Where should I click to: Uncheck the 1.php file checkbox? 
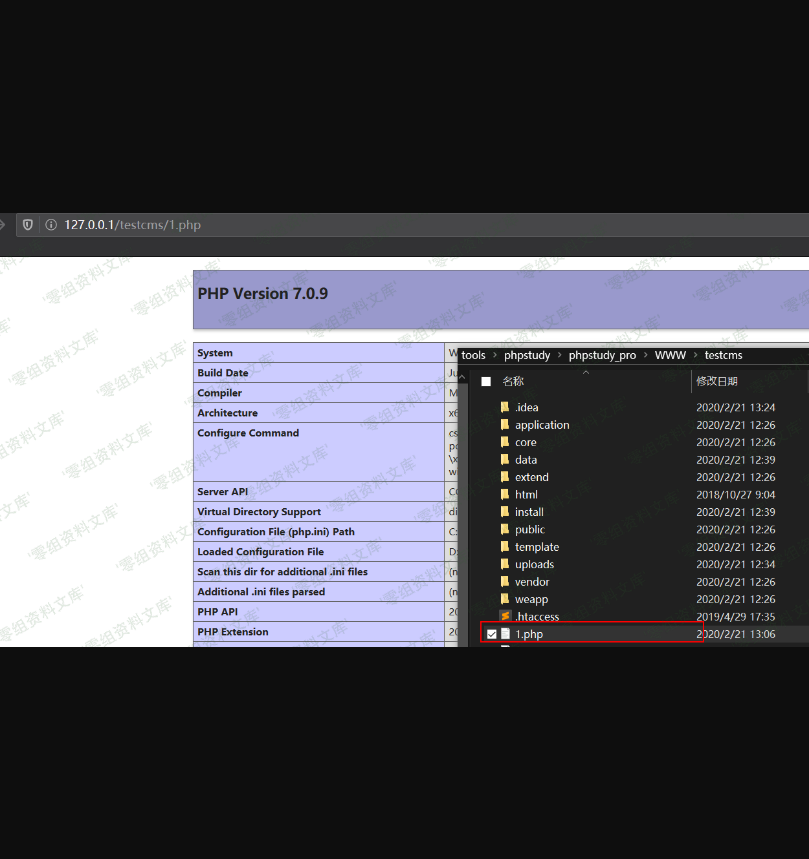pos(491,634)
